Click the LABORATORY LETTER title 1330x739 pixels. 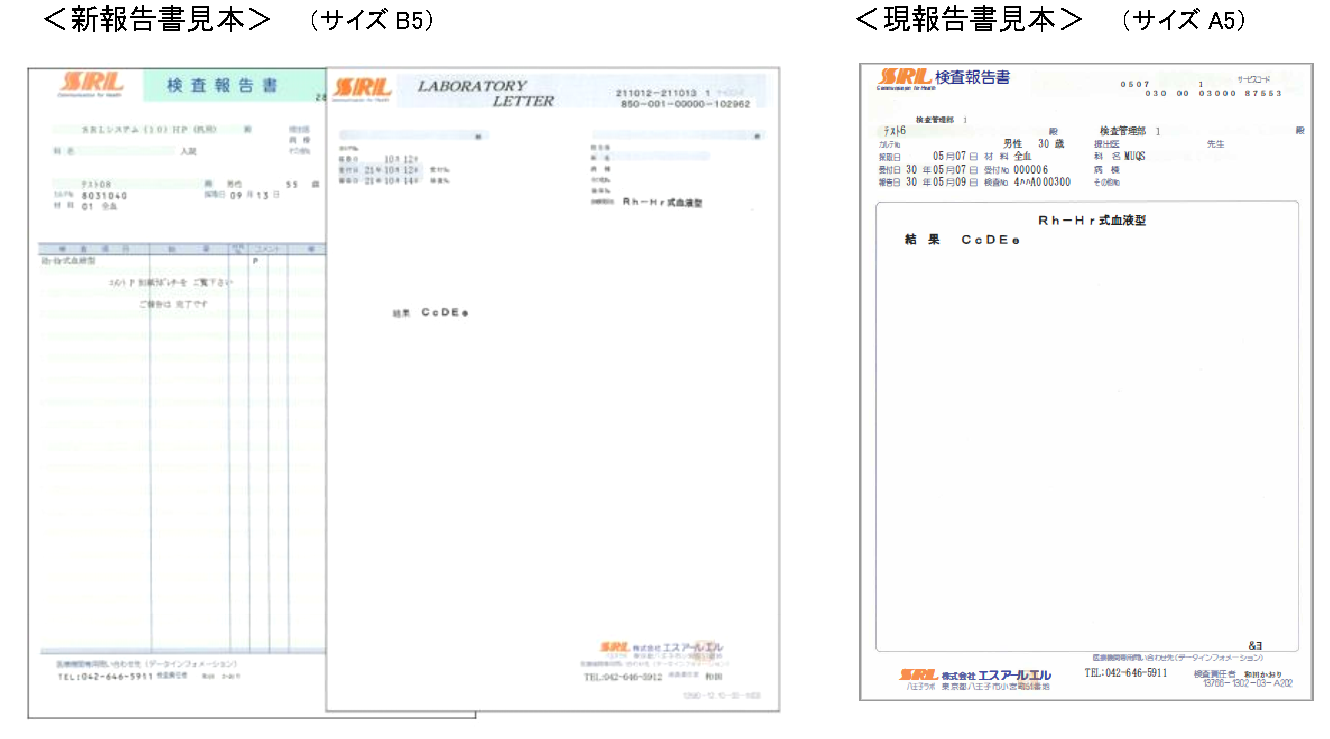(485, 93)
